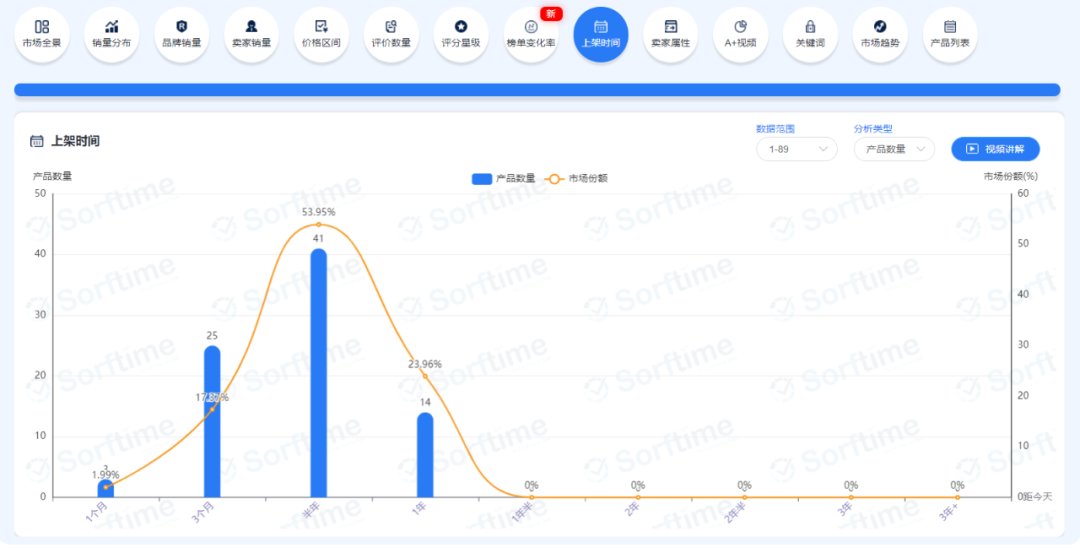Image resolution: width=1080 pixels, height=548 pixels.
Task: Click the 上架时间 panel heading text
Action: point(75,141)
